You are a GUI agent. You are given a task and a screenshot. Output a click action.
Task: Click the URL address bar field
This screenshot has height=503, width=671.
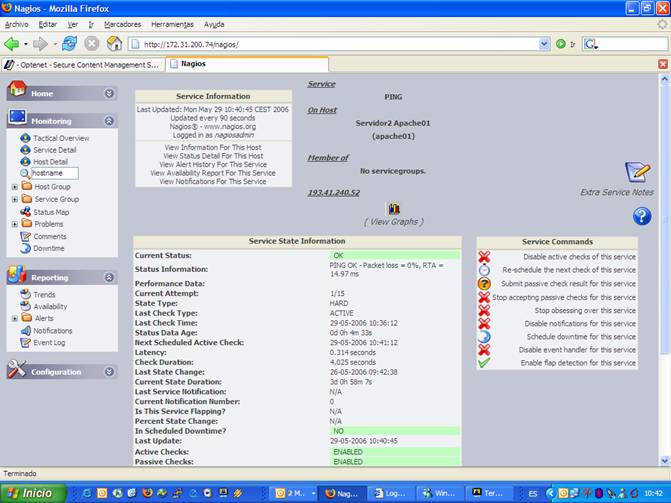(334, 44)
